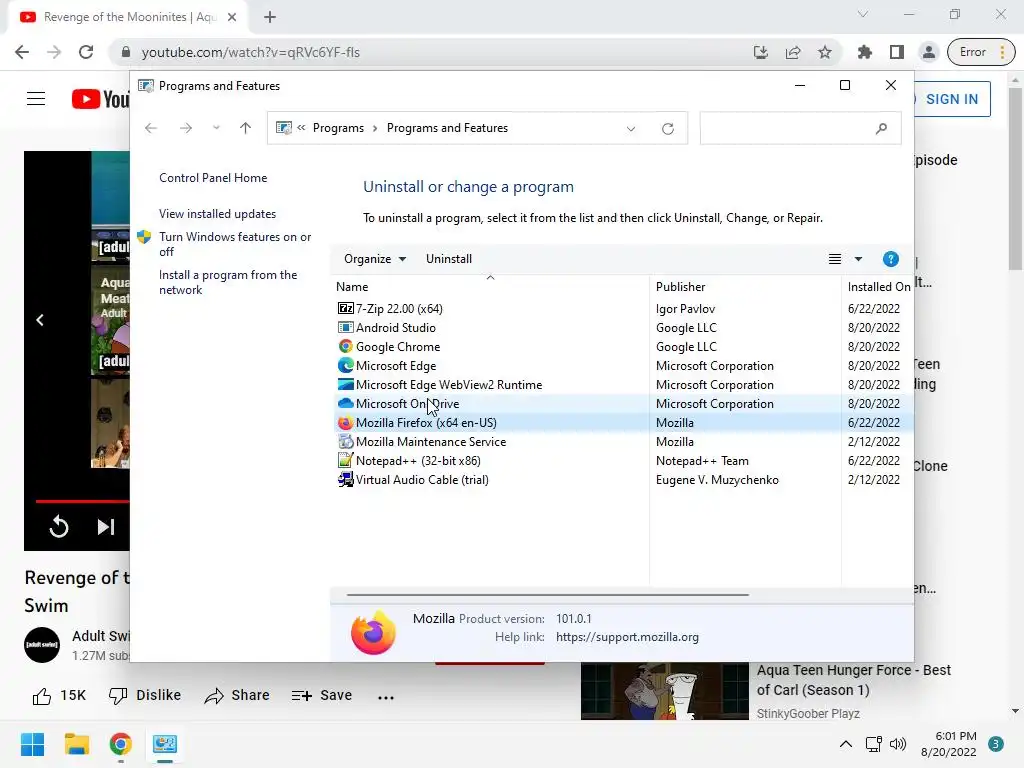Open Turn Windows features on or off
1024x768 pixels.
[x=235, y=244]
